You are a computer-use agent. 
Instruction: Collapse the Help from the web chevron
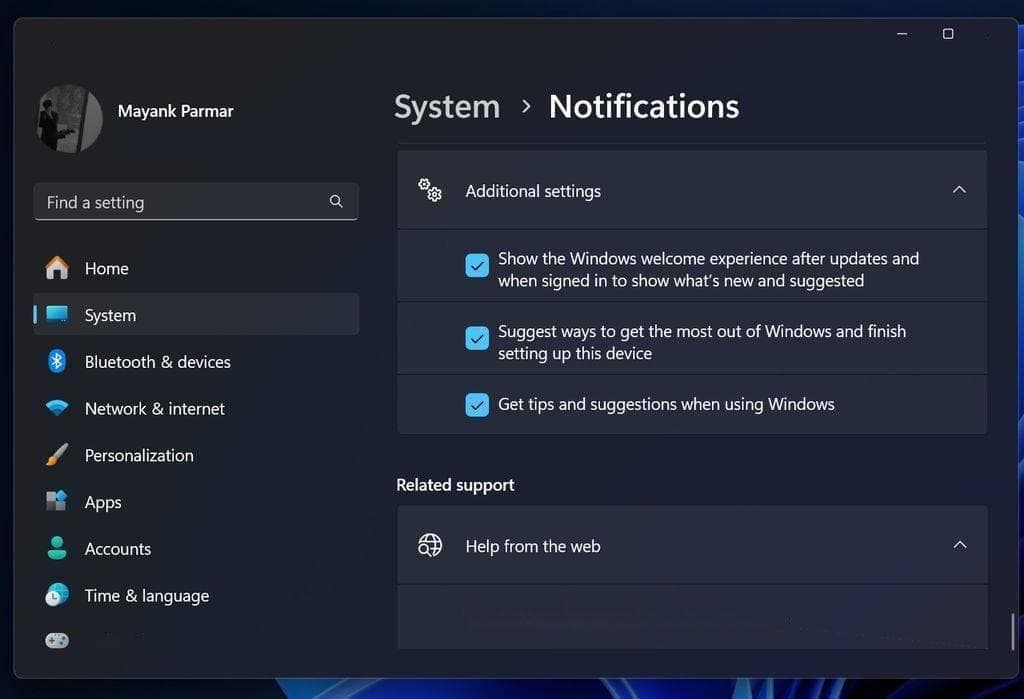tap(959, 544)
